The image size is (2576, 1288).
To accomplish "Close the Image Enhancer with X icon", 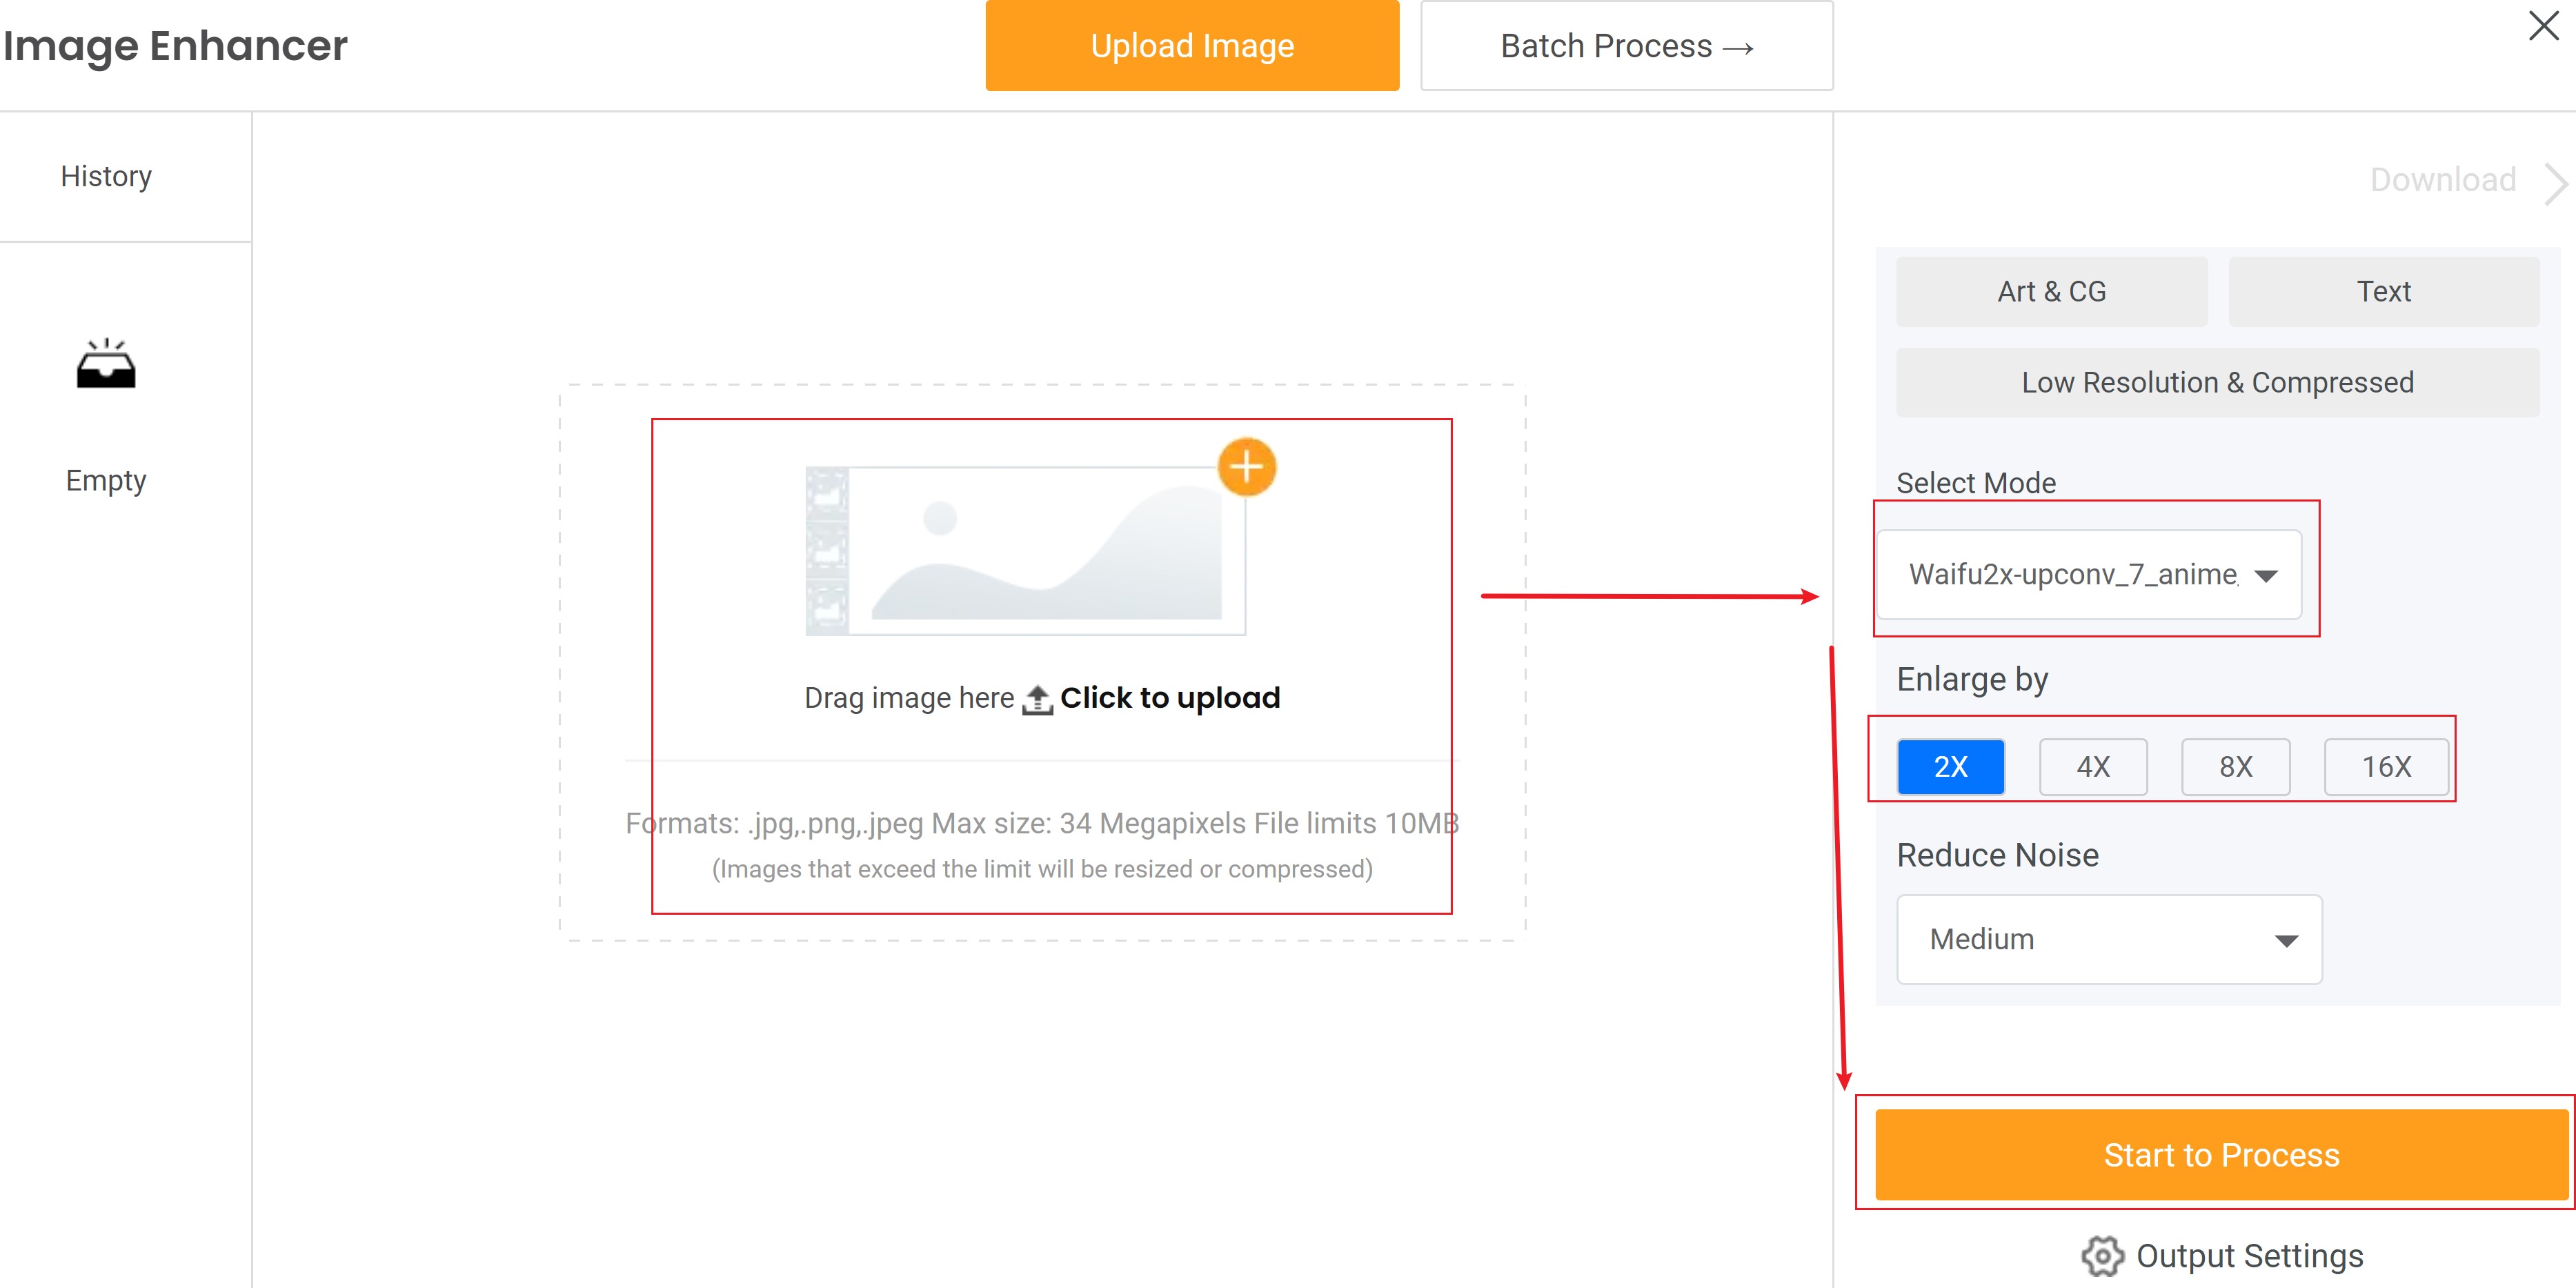I will tap(2543, 26).
